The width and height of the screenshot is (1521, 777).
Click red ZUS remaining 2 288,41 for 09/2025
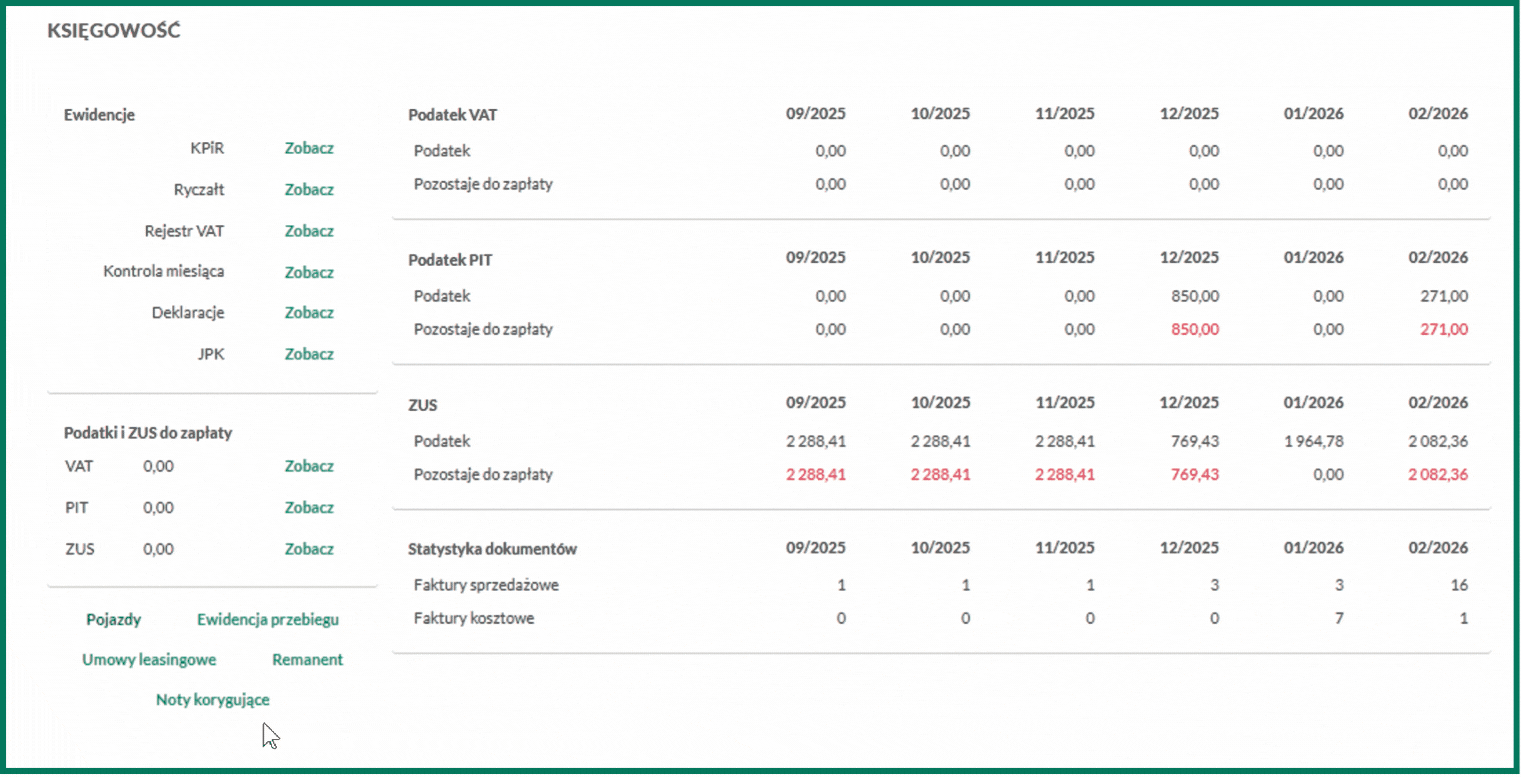[x=816, y=475]
